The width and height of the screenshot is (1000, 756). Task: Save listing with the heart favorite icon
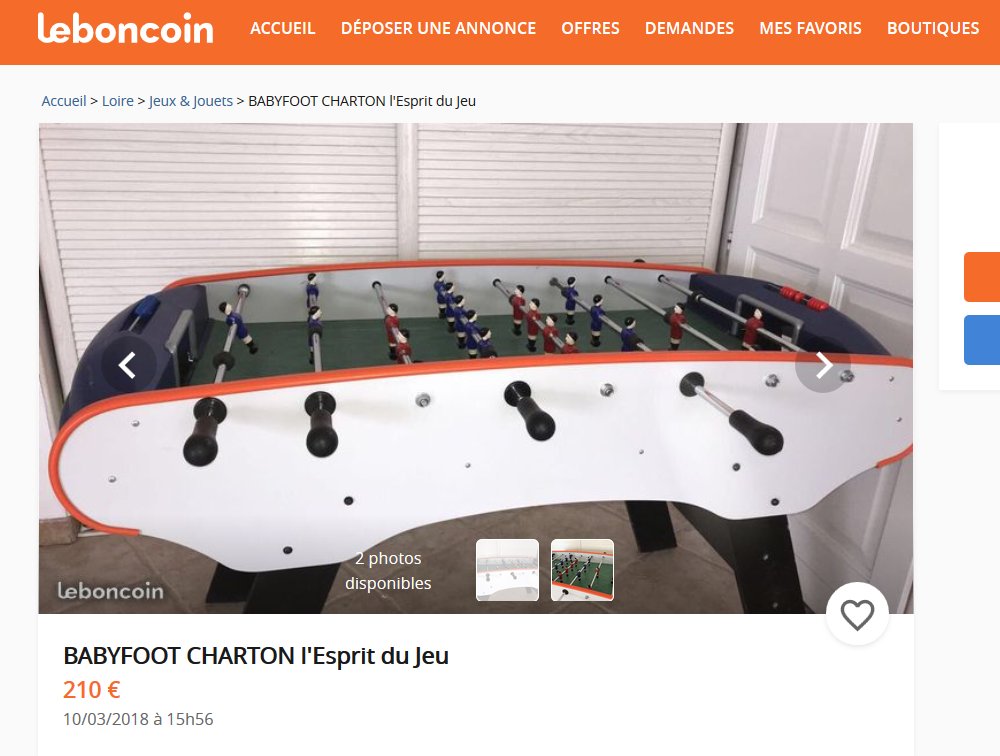(857, 614)
